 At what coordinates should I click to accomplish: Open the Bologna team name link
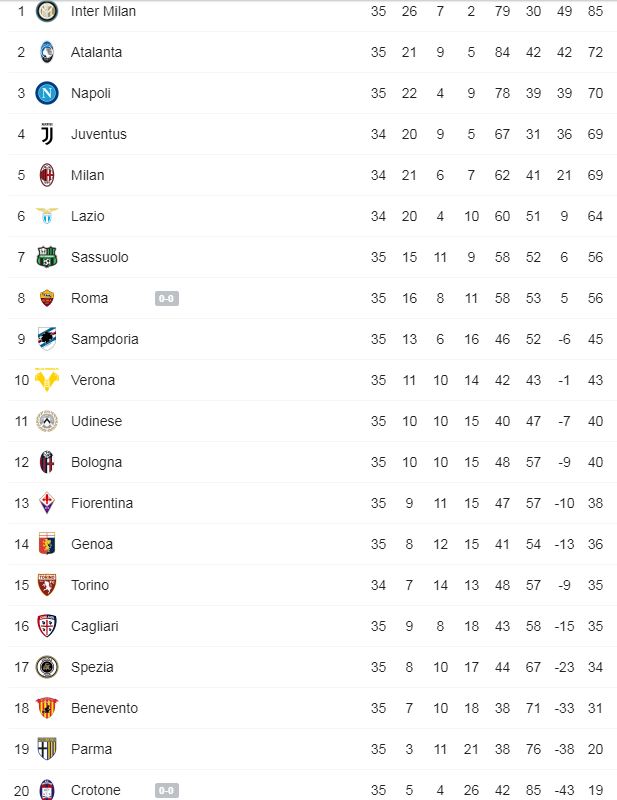96,462
